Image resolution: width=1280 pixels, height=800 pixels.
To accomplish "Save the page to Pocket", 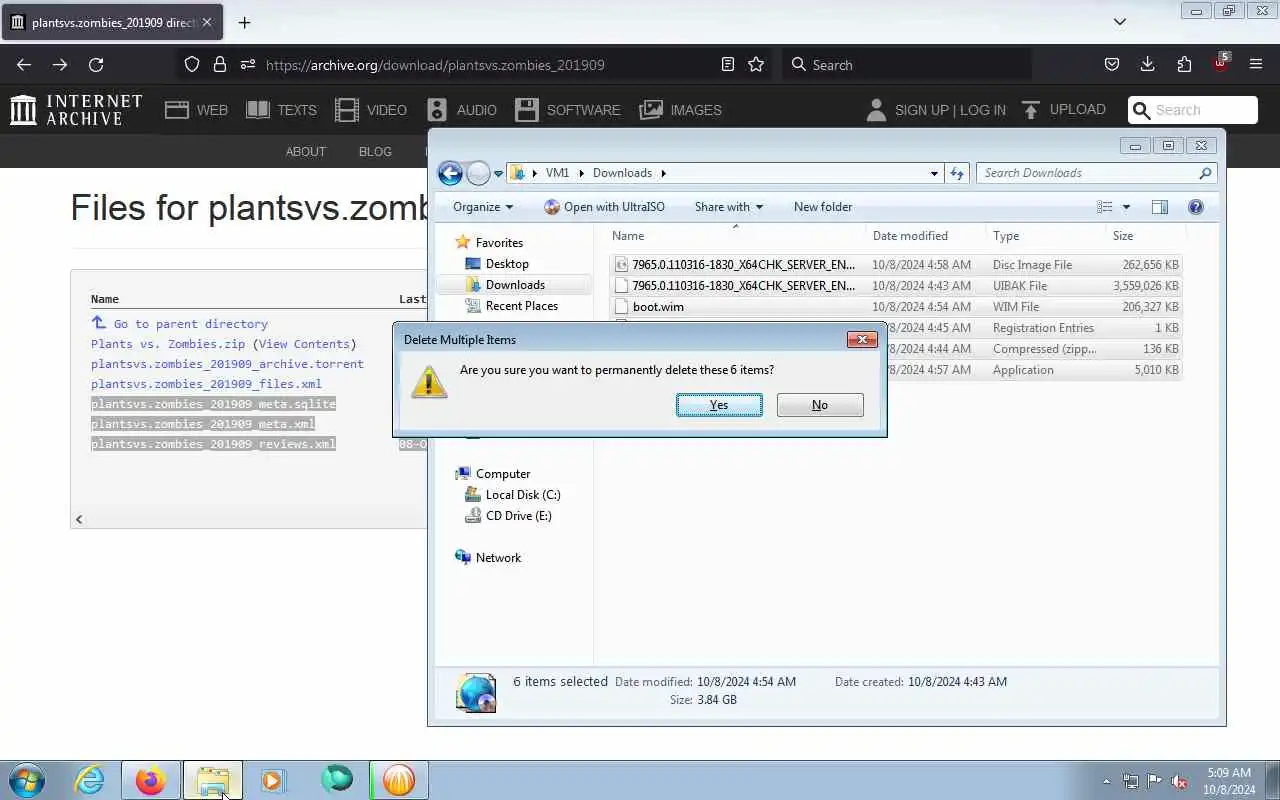I will 1112,64.
